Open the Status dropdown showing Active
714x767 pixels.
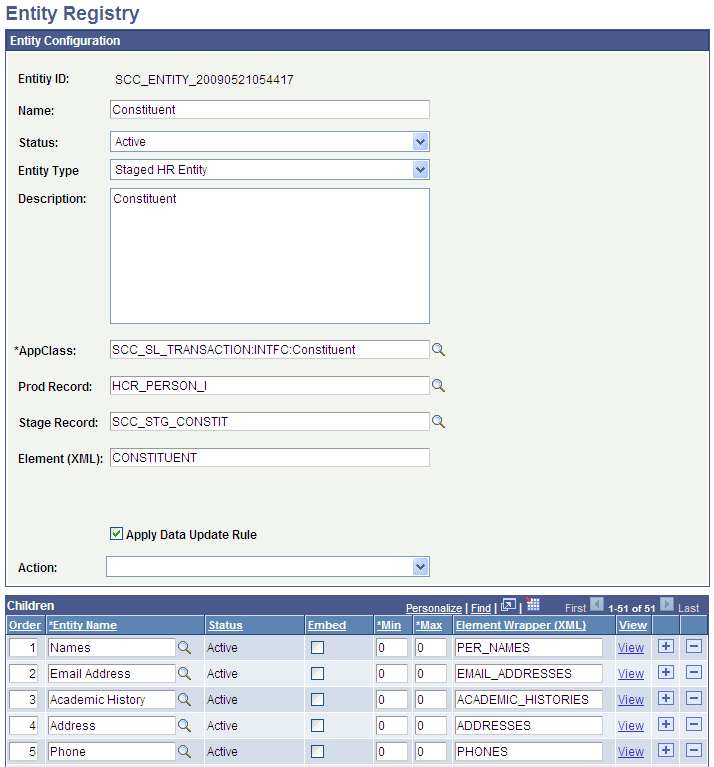coord(270,142)
